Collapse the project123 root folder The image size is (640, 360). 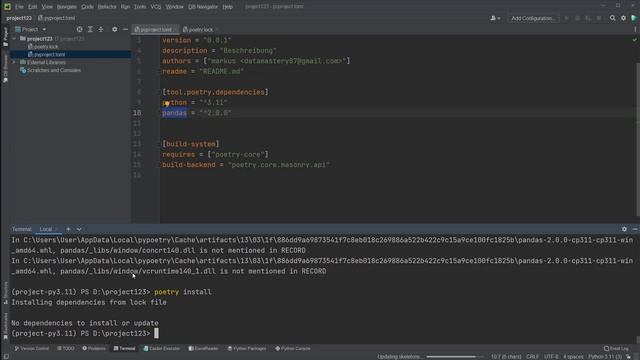(x=14, y=39)
